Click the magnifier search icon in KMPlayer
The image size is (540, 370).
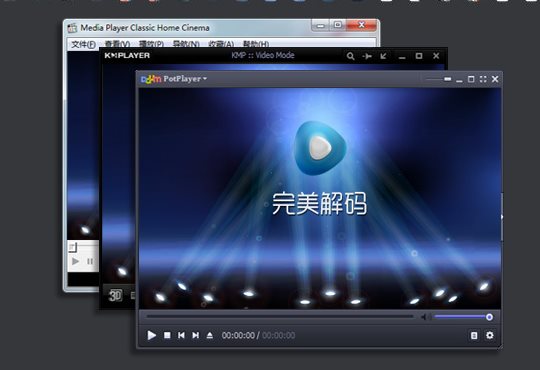pyautogui.click(x=350, y=56)
